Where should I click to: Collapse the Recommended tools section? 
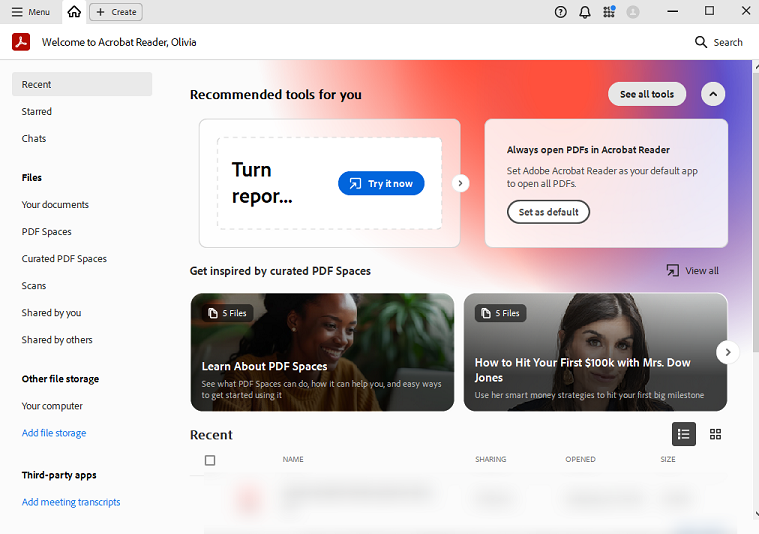(x=713, y=94)
